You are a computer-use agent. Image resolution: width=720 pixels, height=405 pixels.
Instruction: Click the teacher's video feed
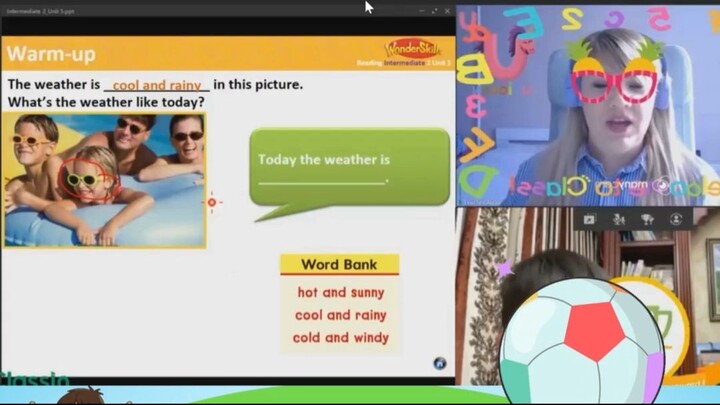(588, 106)
